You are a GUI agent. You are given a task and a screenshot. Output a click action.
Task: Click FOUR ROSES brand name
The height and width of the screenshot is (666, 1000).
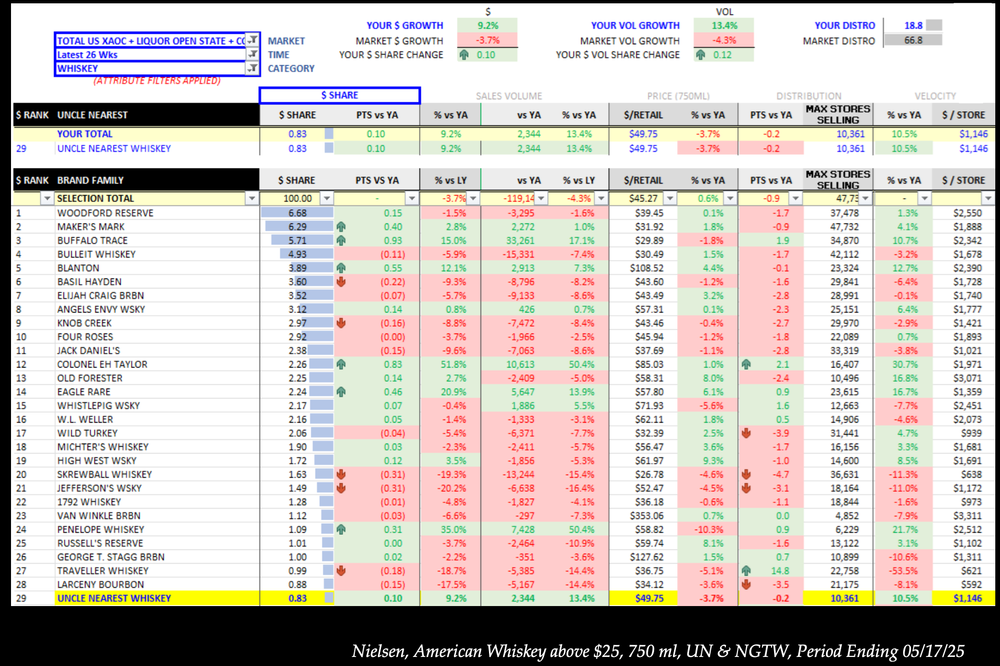85,337
